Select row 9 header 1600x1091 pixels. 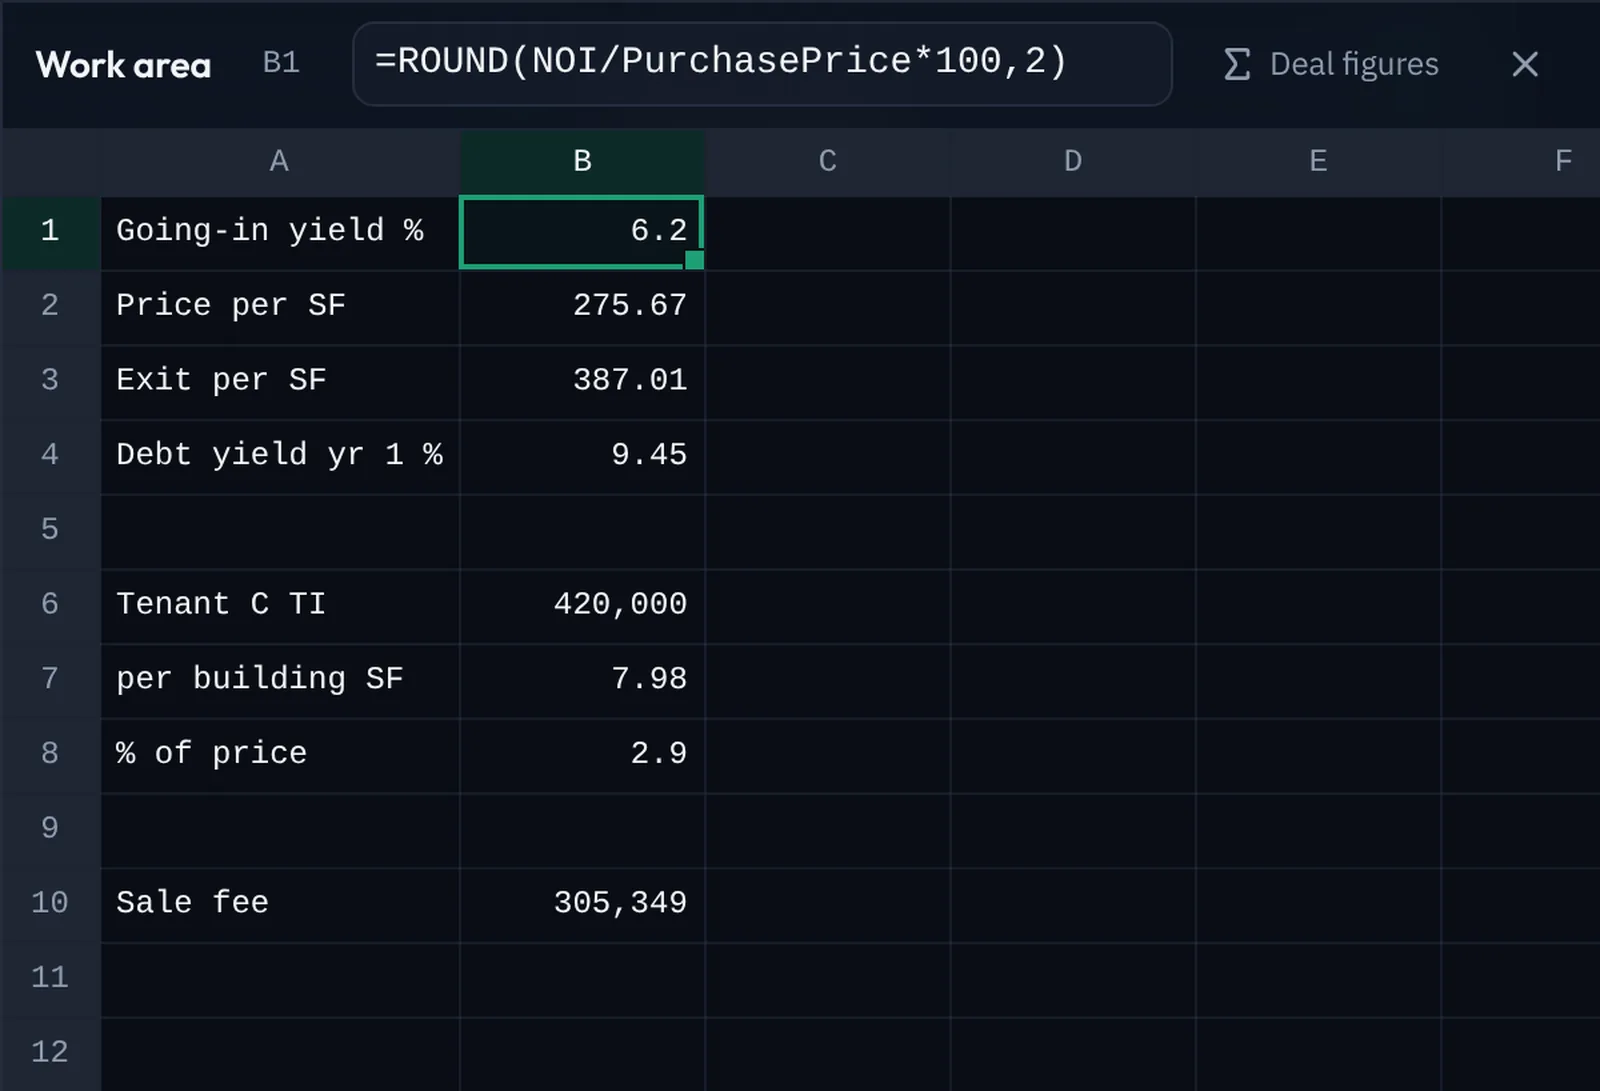coord(50,829)
